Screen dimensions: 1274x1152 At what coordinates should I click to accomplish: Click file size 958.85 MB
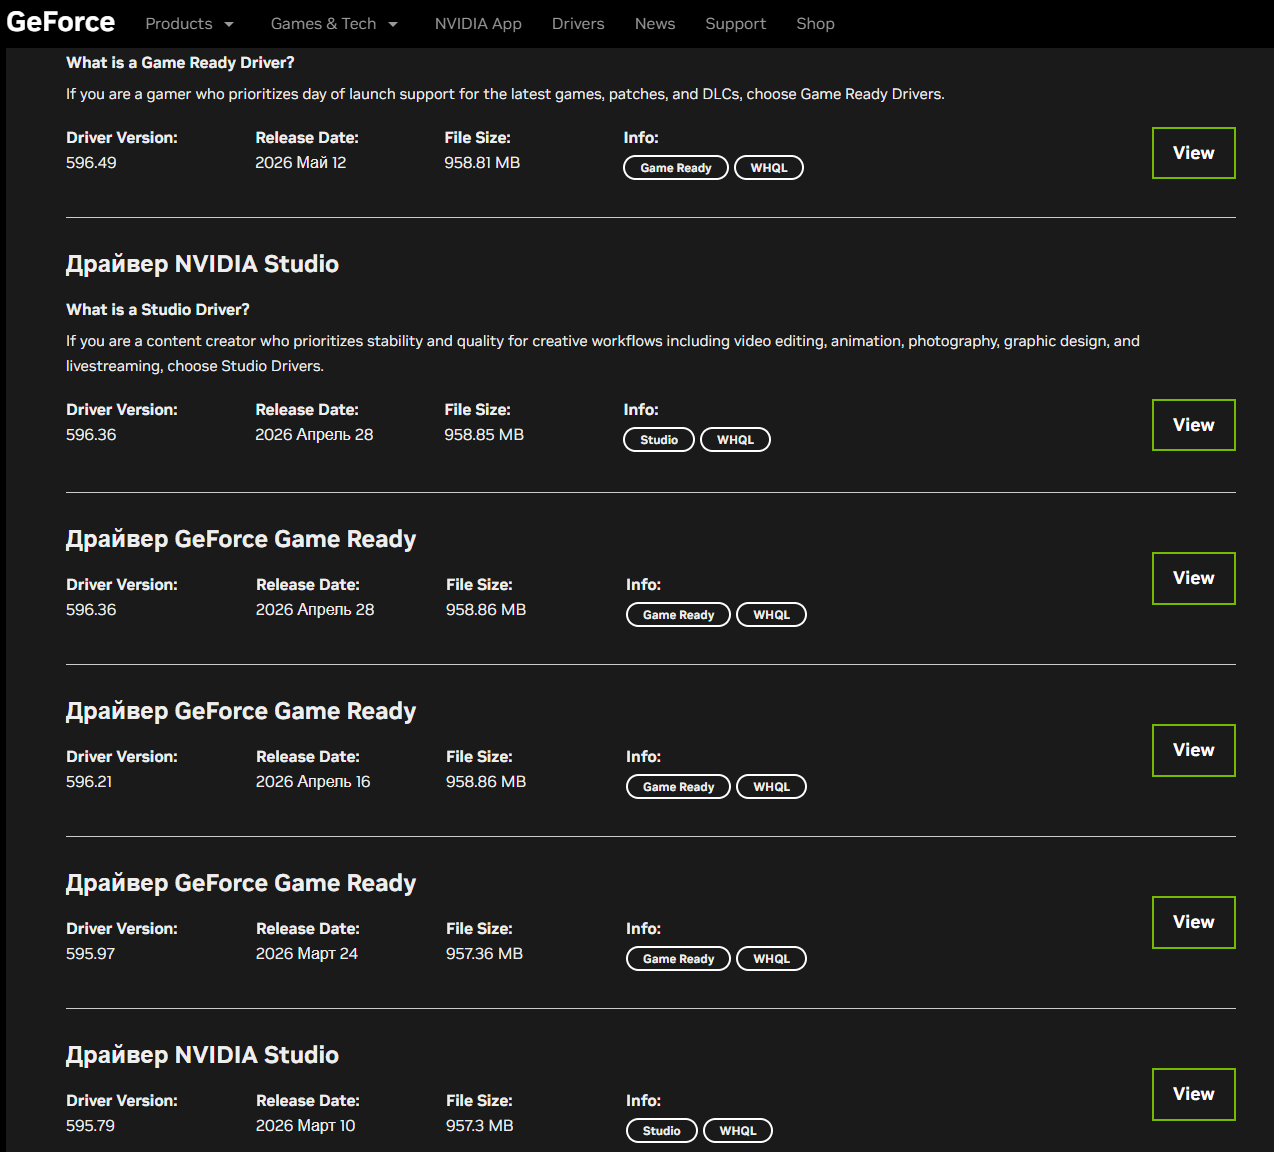tap(484, 434)
